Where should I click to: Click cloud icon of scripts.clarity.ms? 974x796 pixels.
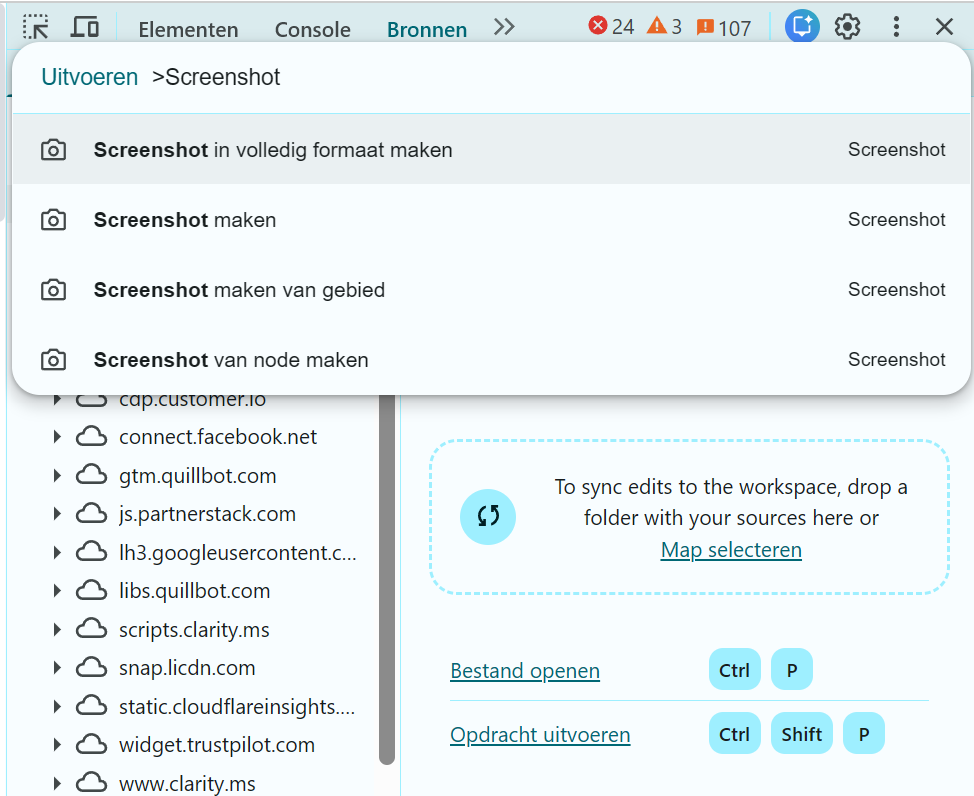click(x=91, y=629)
